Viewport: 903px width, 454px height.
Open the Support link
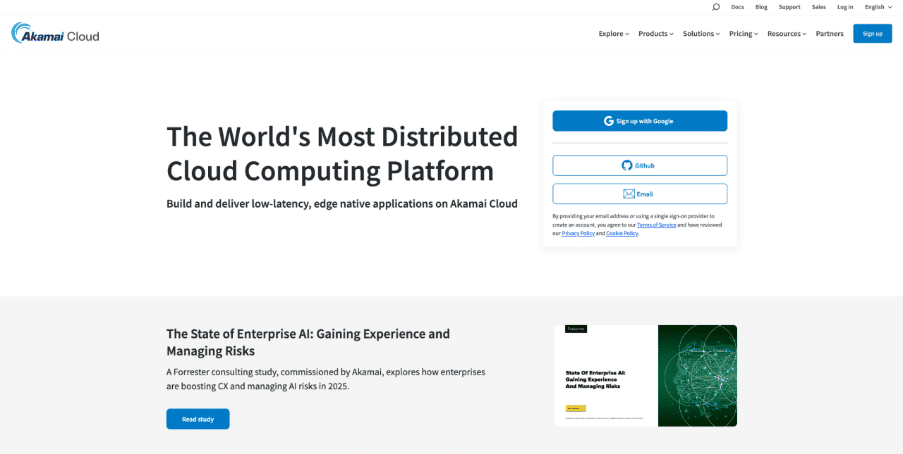click(x=790, y=7)
